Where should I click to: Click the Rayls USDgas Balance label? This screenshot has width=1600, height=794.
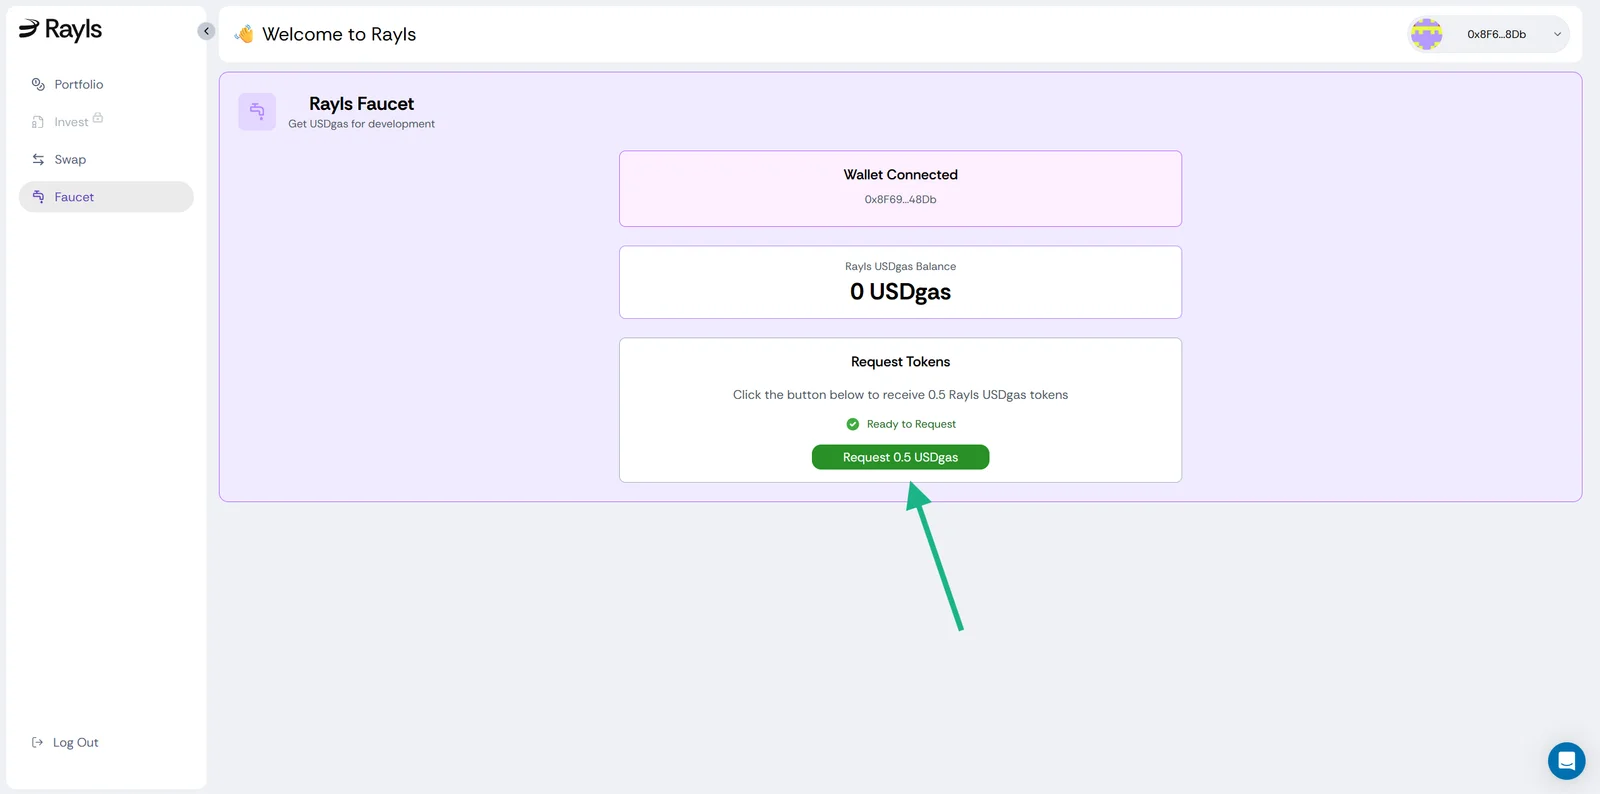900,267
